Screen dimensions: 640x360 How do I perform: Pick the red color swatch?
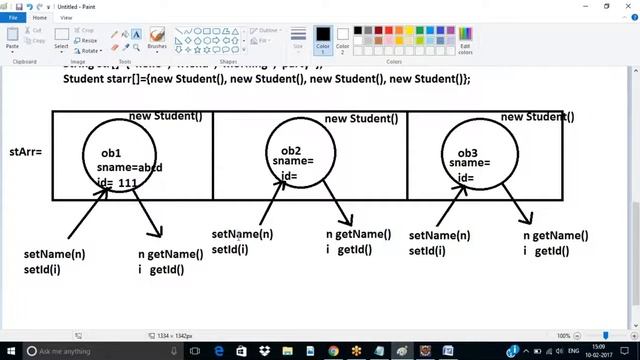389,31
